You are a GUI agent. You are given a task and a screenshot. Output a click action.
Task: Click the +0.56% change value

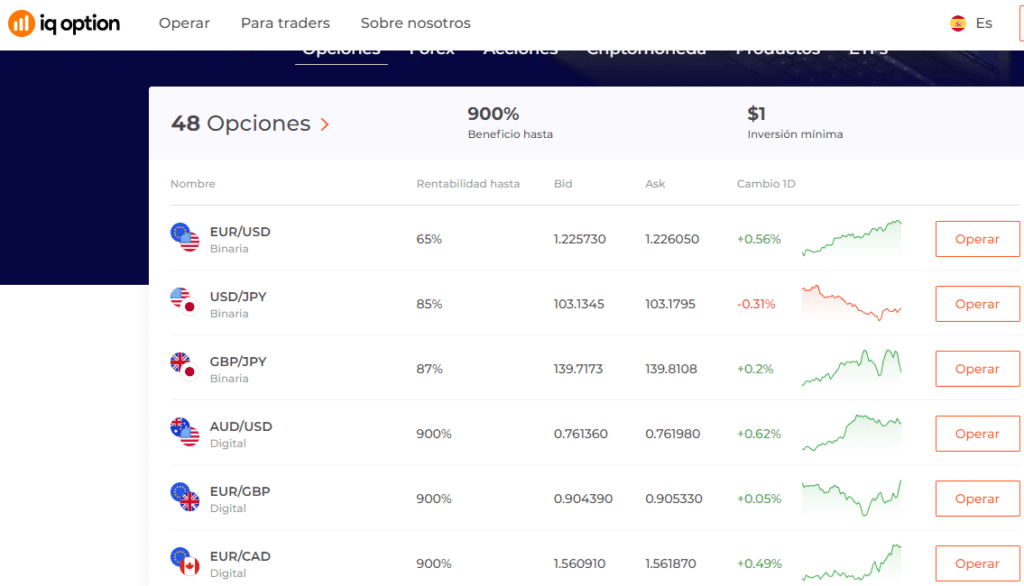click(x=759, y=239)
